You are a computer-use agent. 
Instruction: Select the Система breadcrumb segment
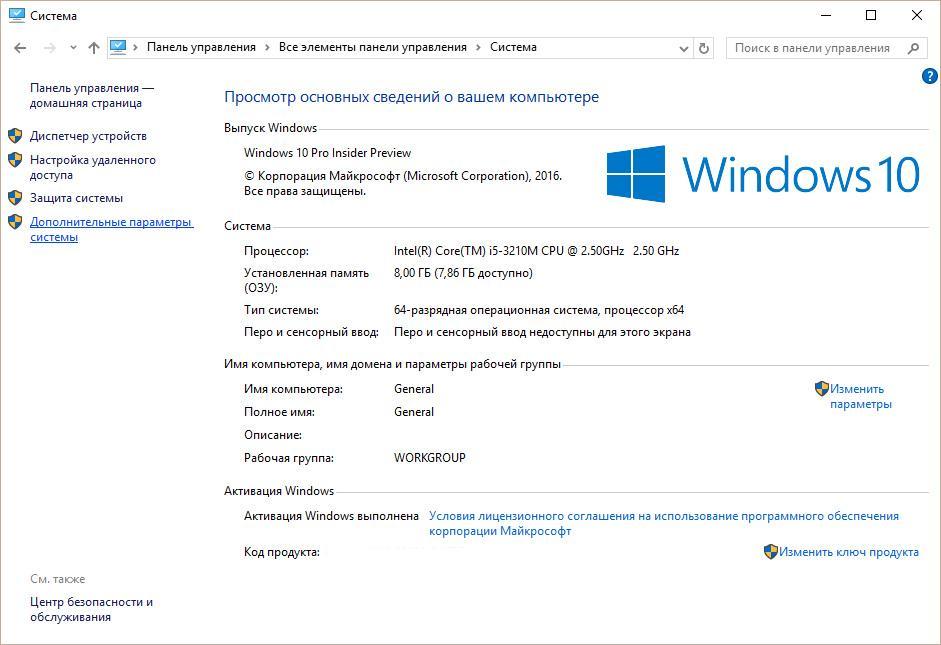point(513,47)
